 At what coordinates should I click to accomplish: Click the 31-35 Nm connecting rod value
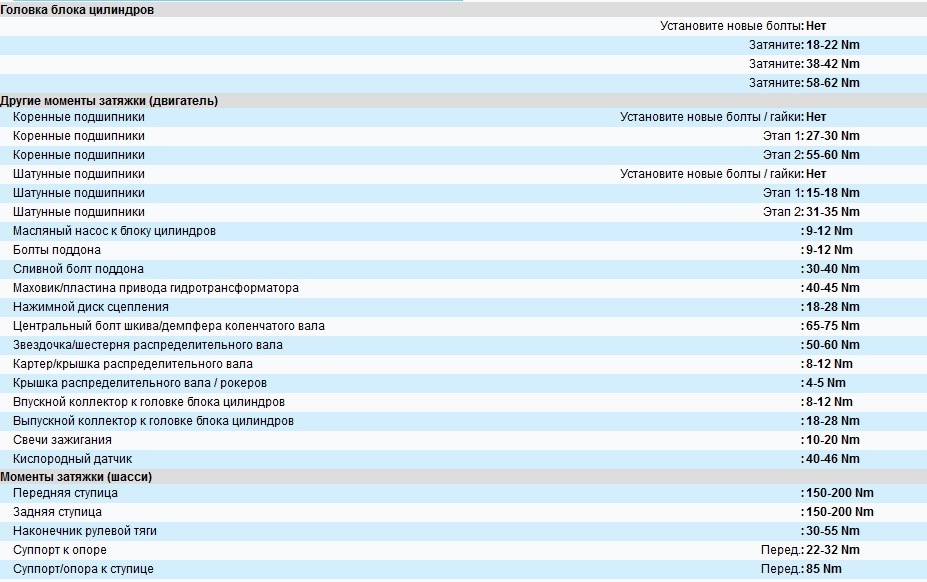click(832, 212)
